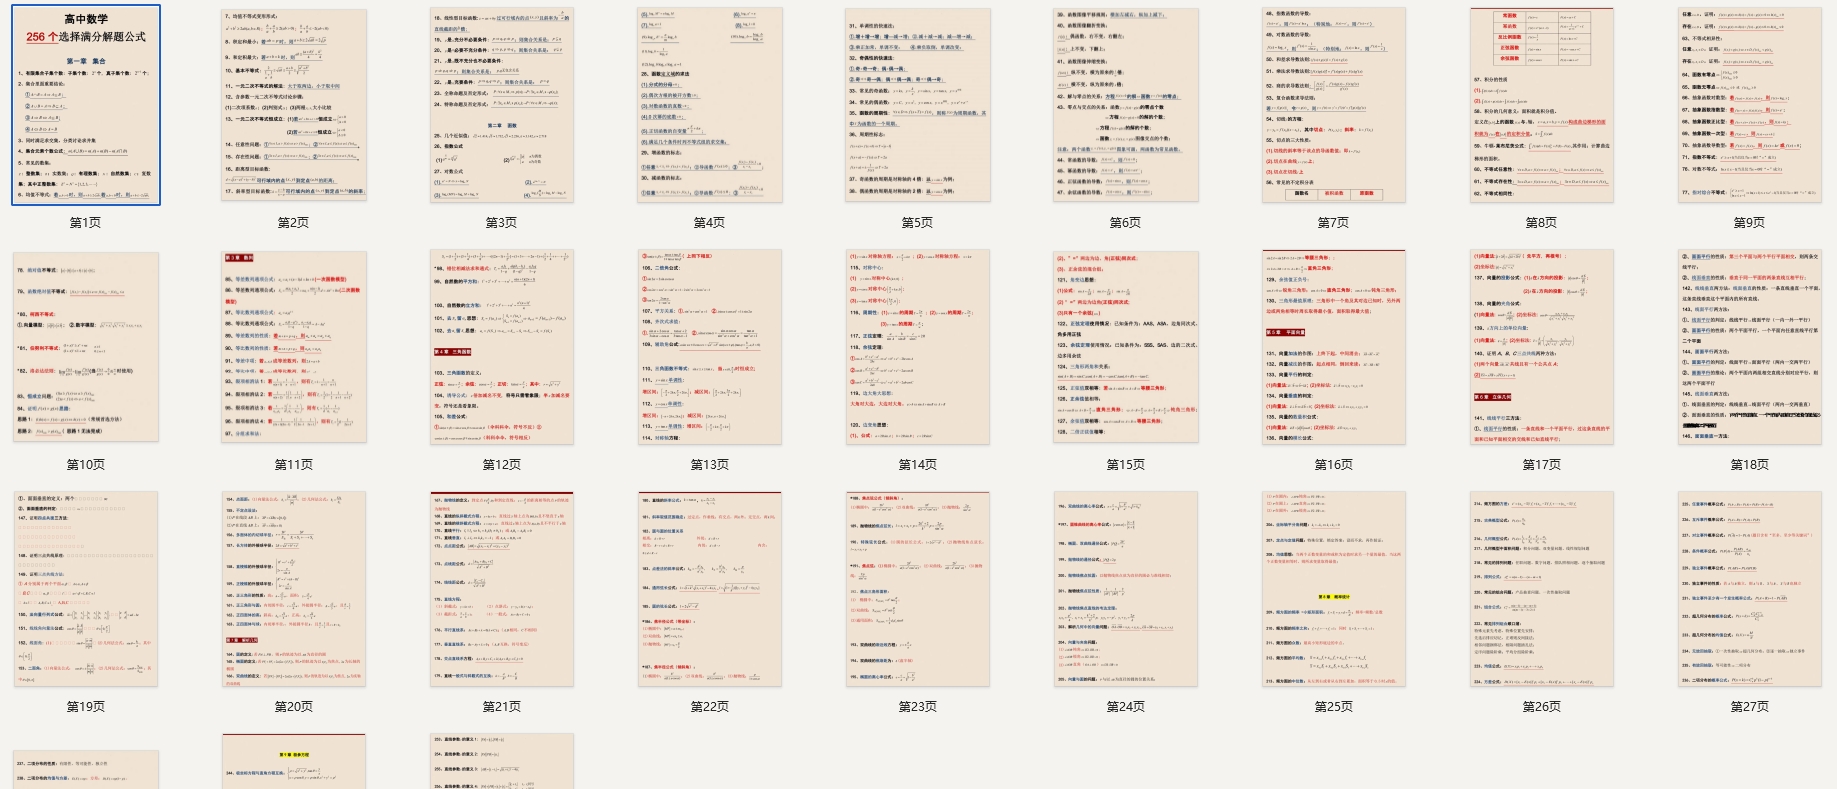This screenshot has width=1837, height=789.
Task: Select the 第12页 thumbnail
Action: click(x=502, y=346)
